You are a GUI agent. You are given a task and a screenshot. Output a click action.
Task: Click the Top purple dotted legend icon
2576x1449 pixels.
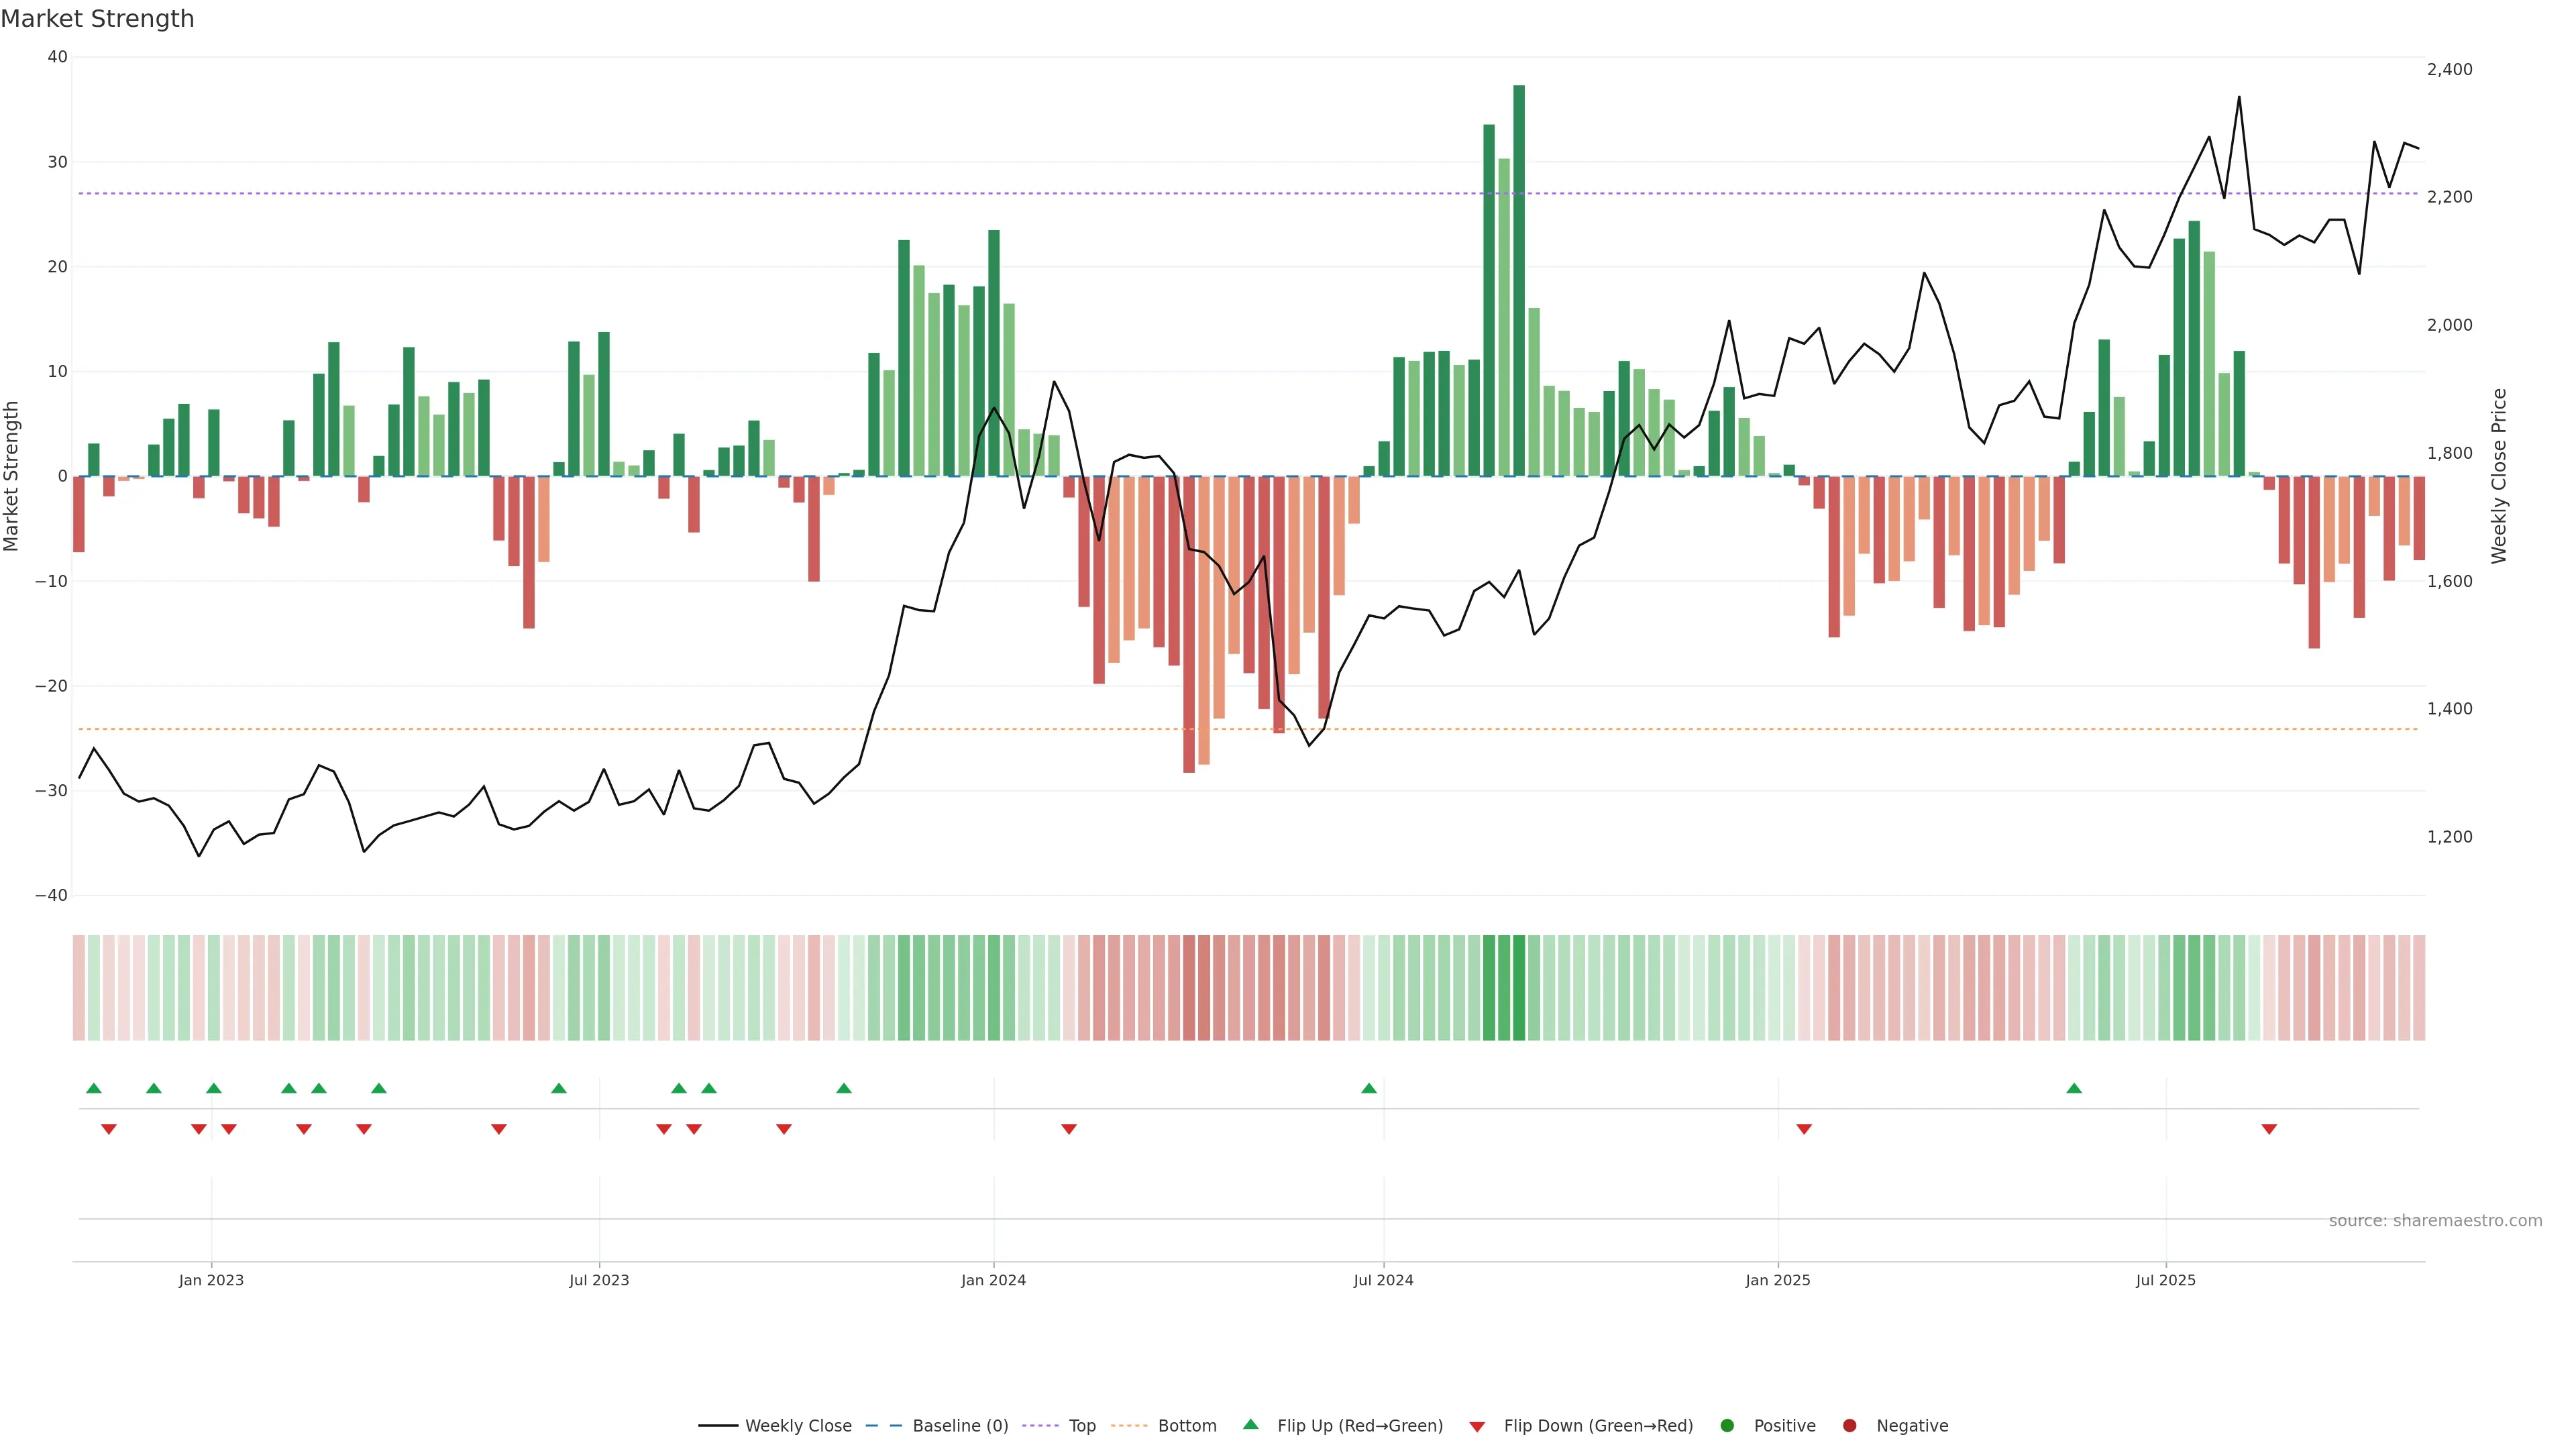click(x=1040, y=1426)
